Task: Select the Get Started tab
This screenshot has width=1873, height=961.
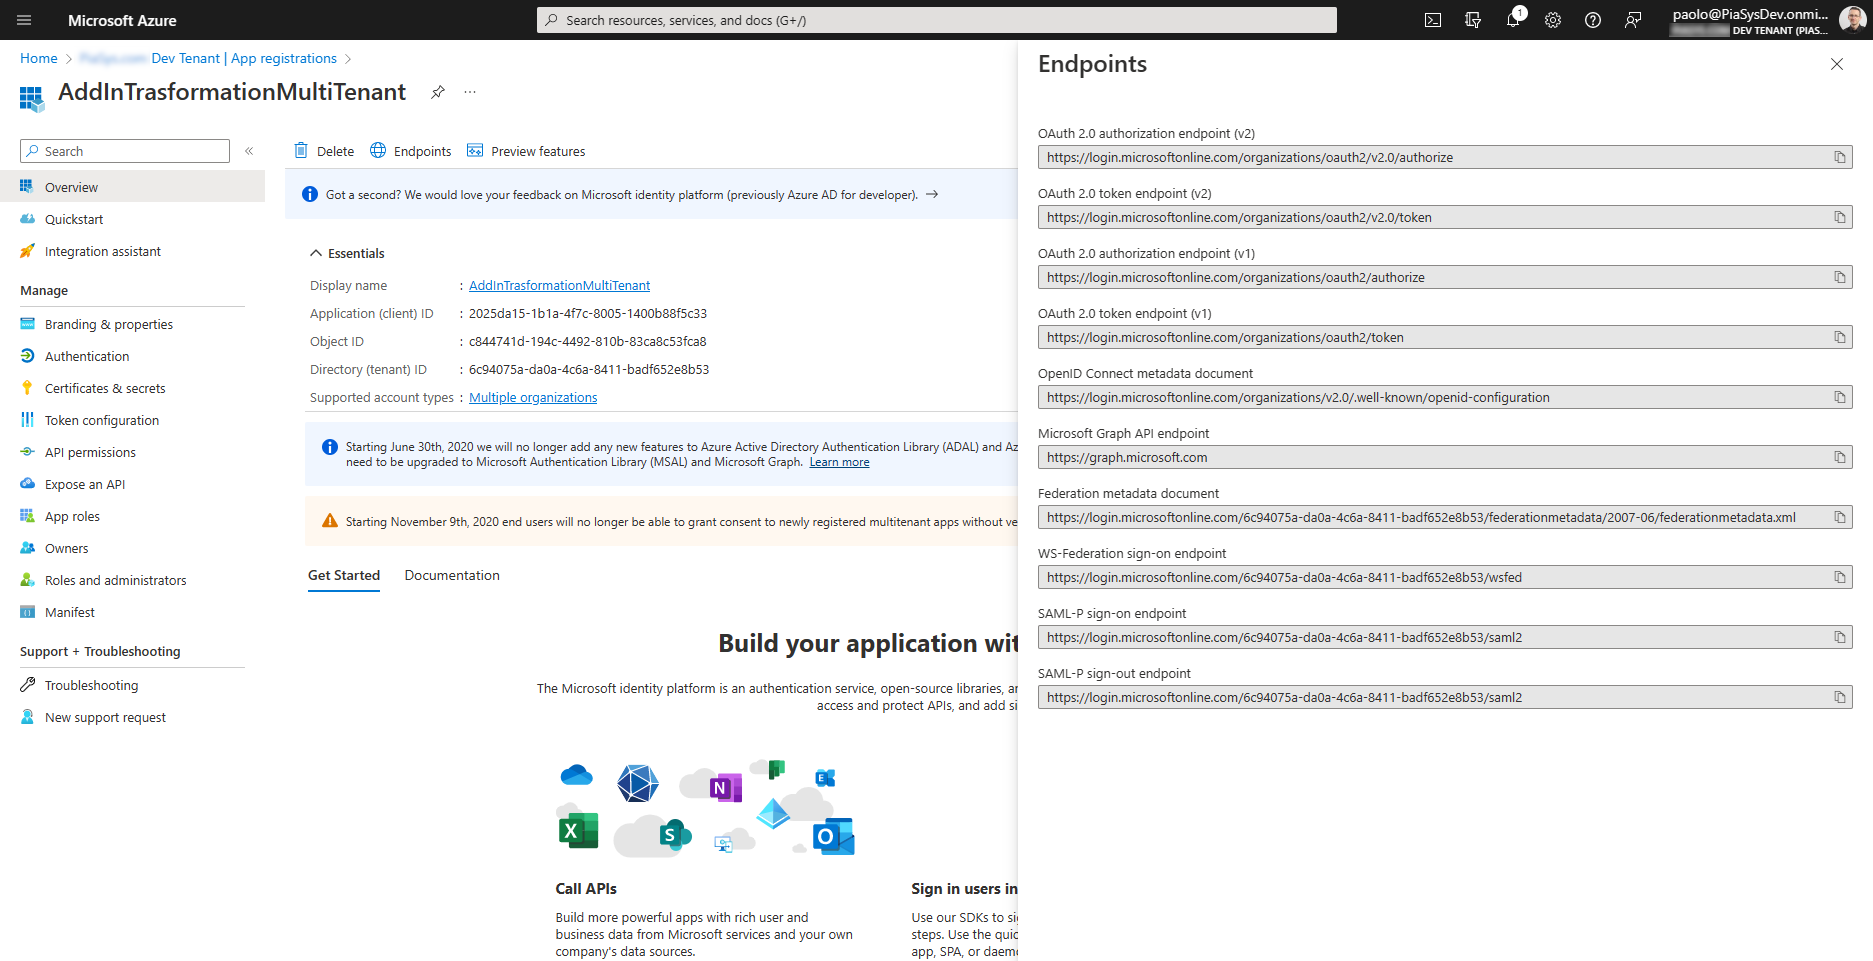Action: (x=344, y=575)
